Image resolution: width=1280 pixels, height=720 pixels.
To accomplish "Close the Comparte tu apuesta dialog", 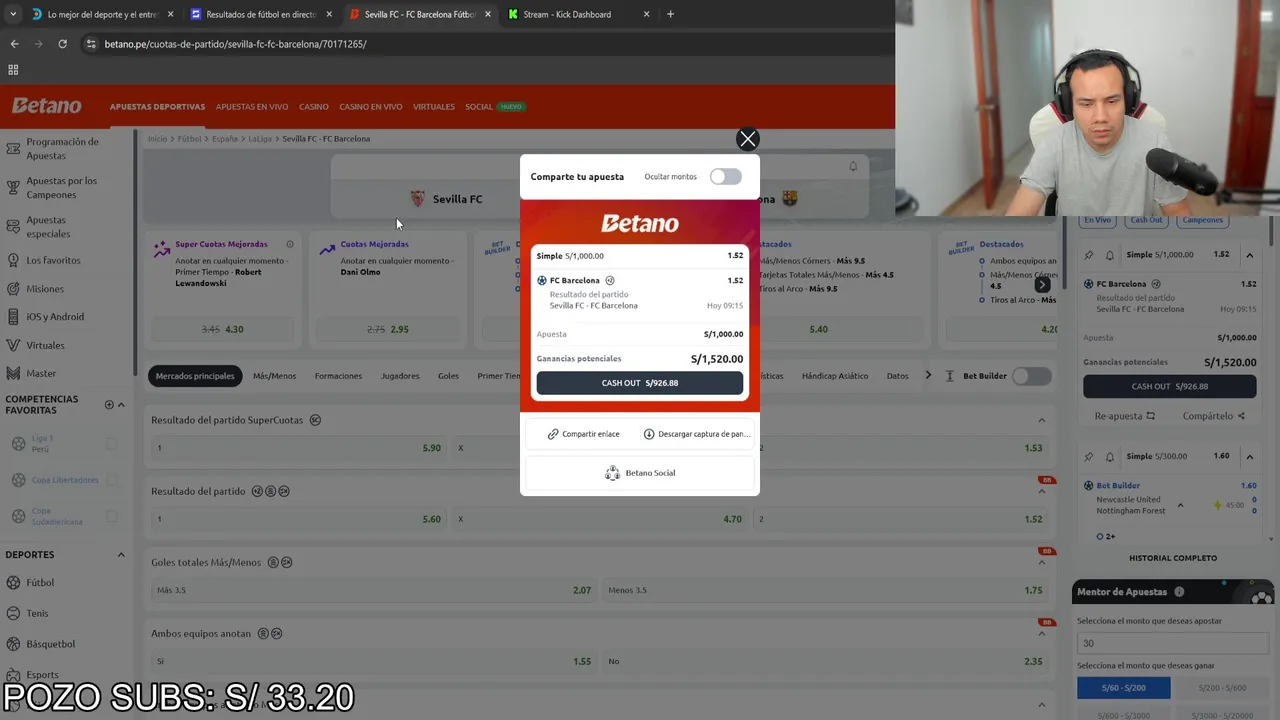I will 747,139.
